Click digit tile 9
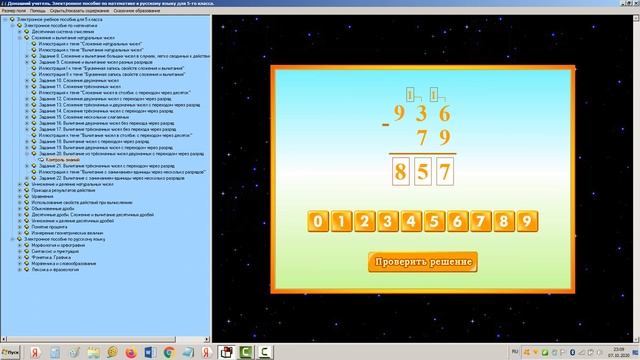Viewport: 640px width, 360px height. point(527,221)
